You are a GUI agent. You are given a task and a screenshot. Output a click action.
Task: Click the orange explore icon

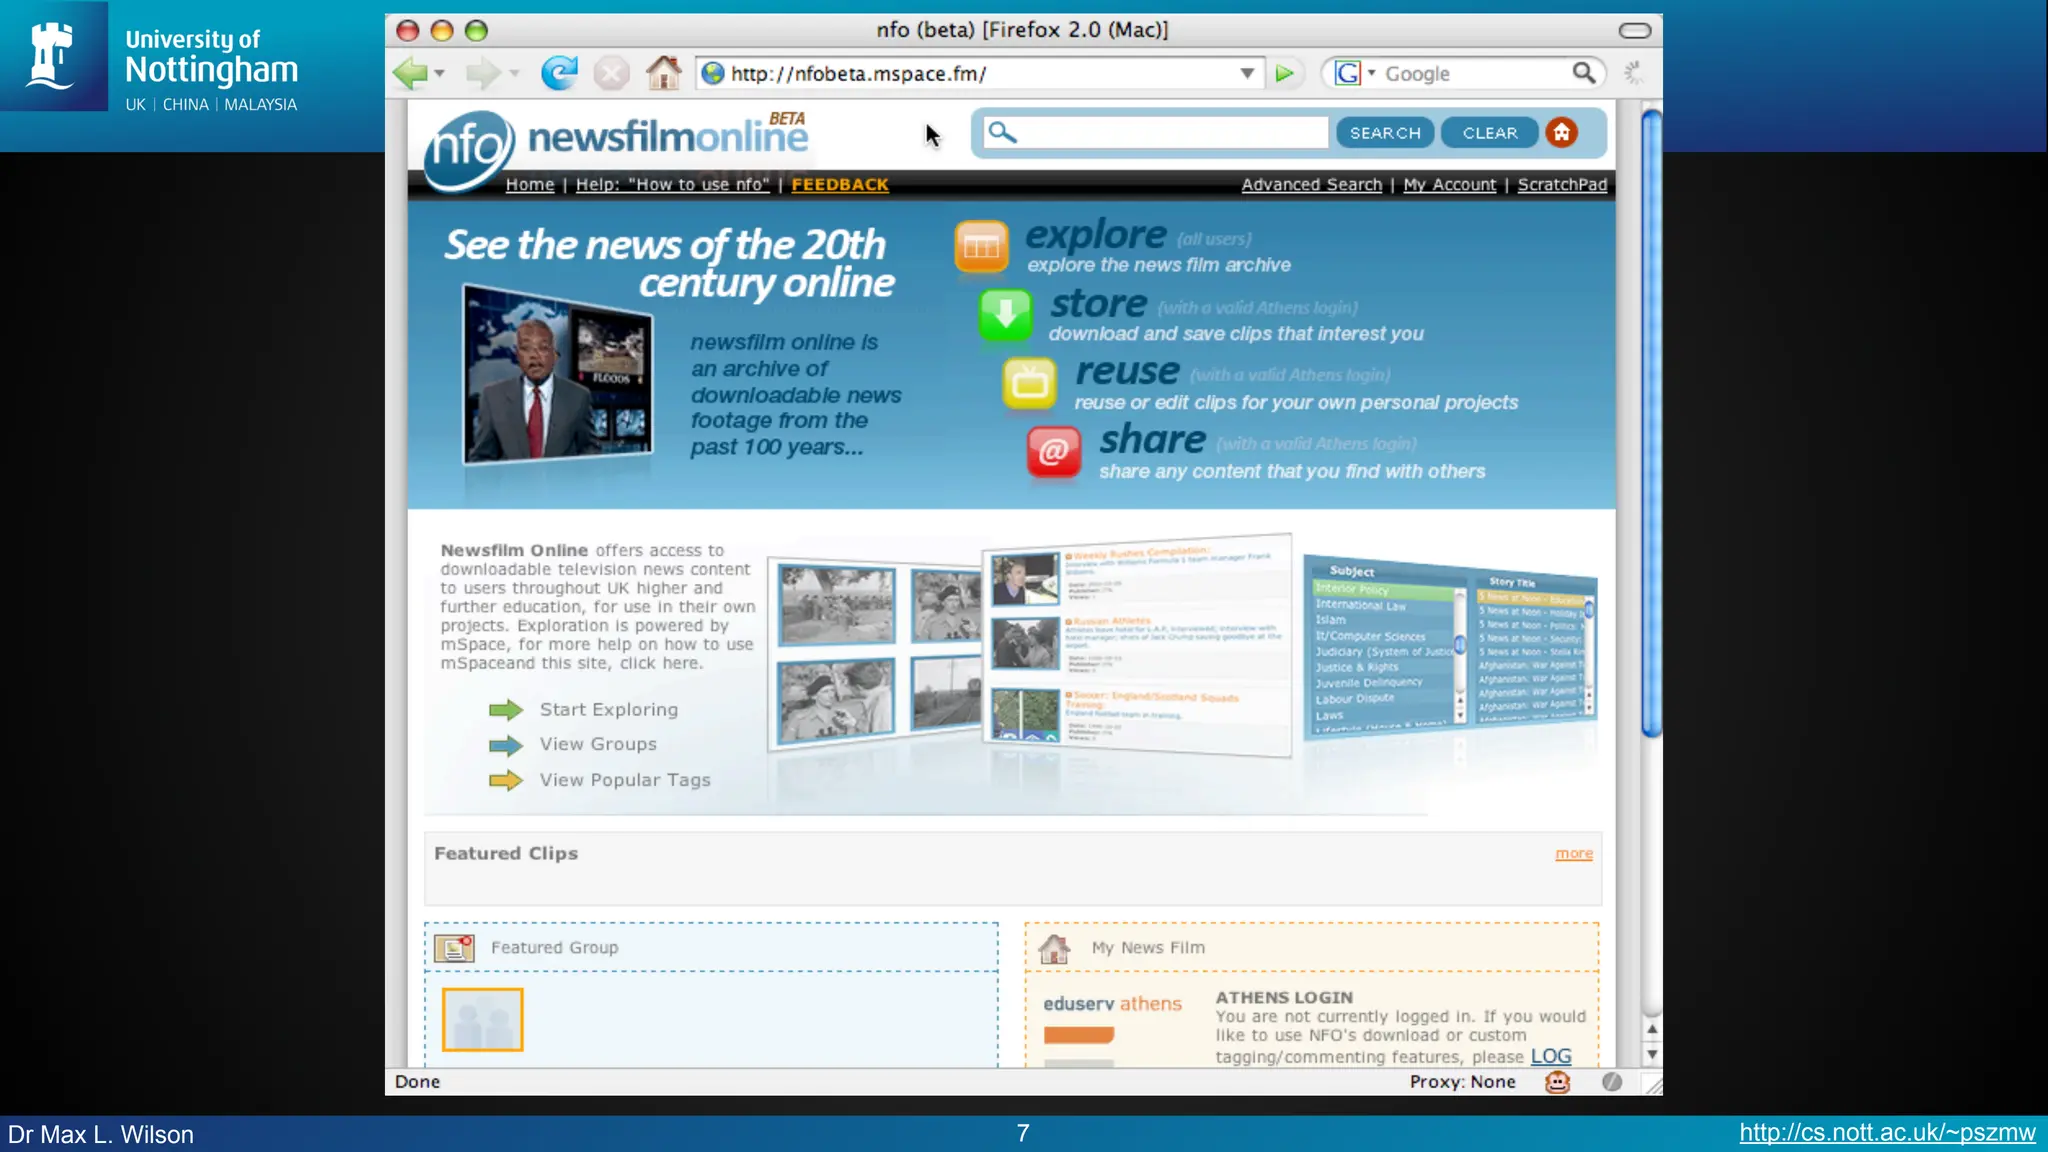[981, 246]
